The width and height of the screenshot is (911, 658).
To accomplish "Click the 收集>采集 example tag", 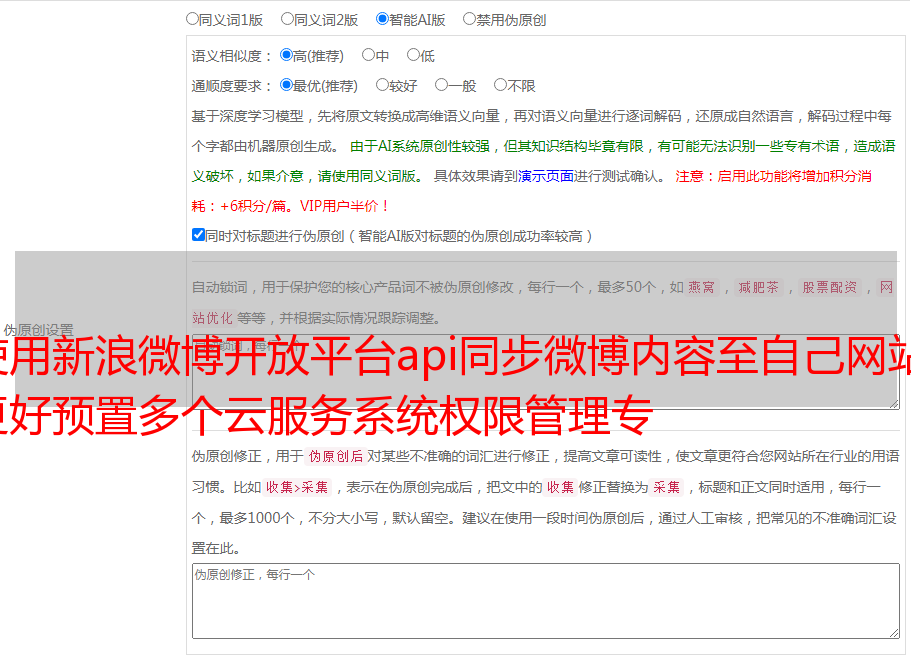I will coord(297,487).
